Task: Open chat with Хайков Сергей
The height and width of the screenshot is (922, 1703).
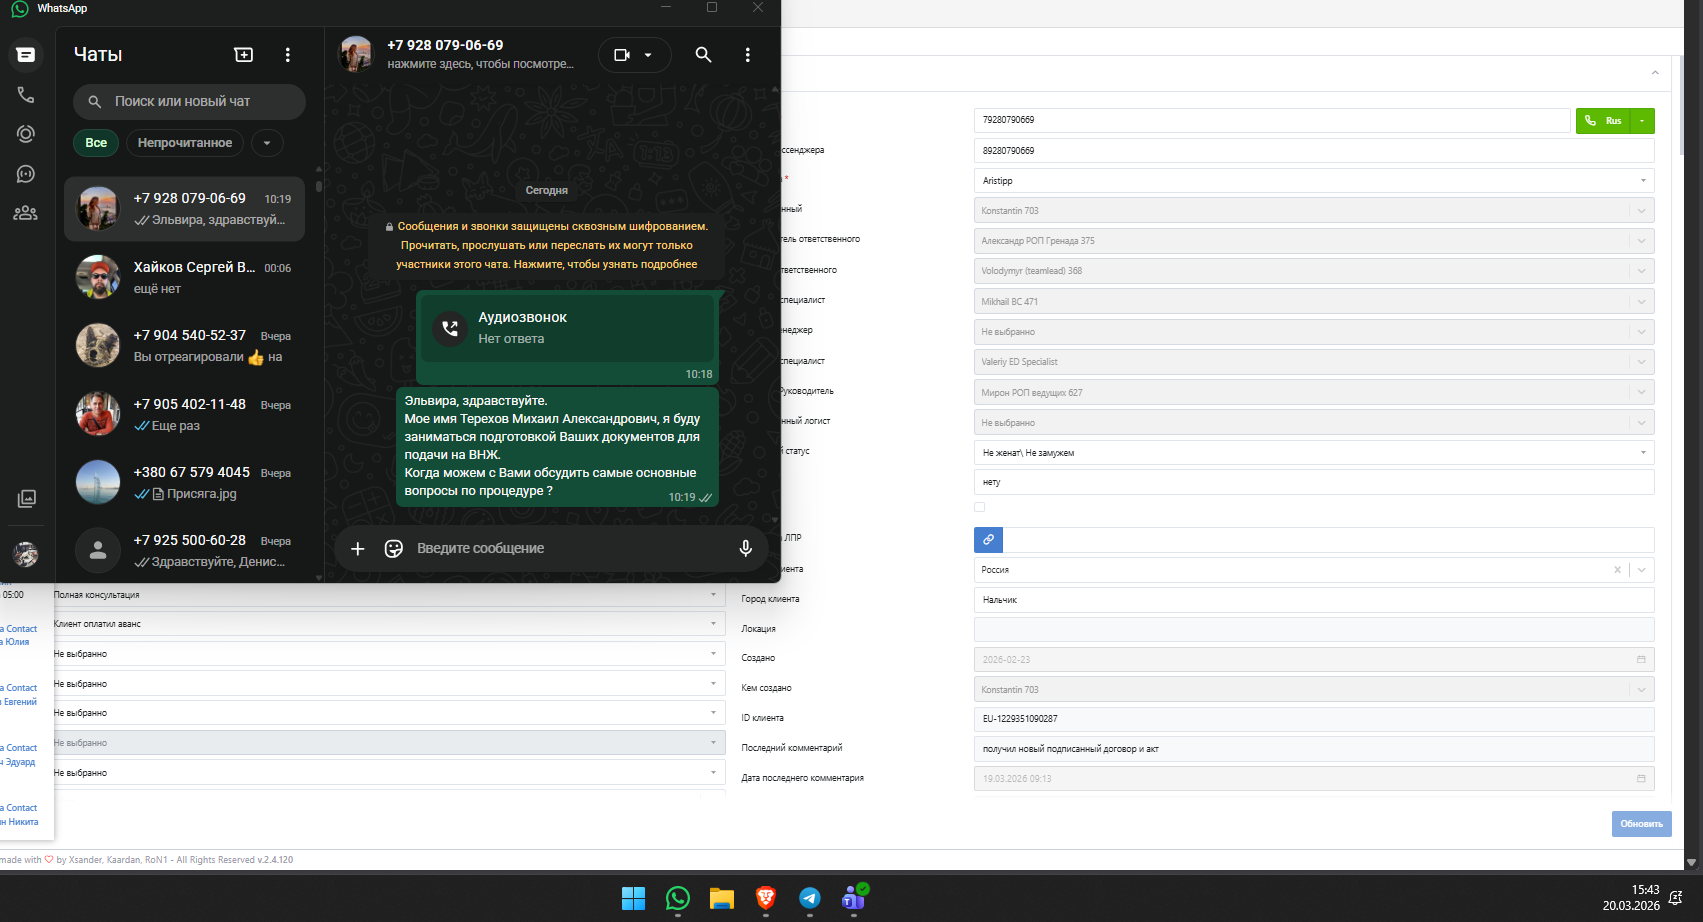Action: coord(184,277)
